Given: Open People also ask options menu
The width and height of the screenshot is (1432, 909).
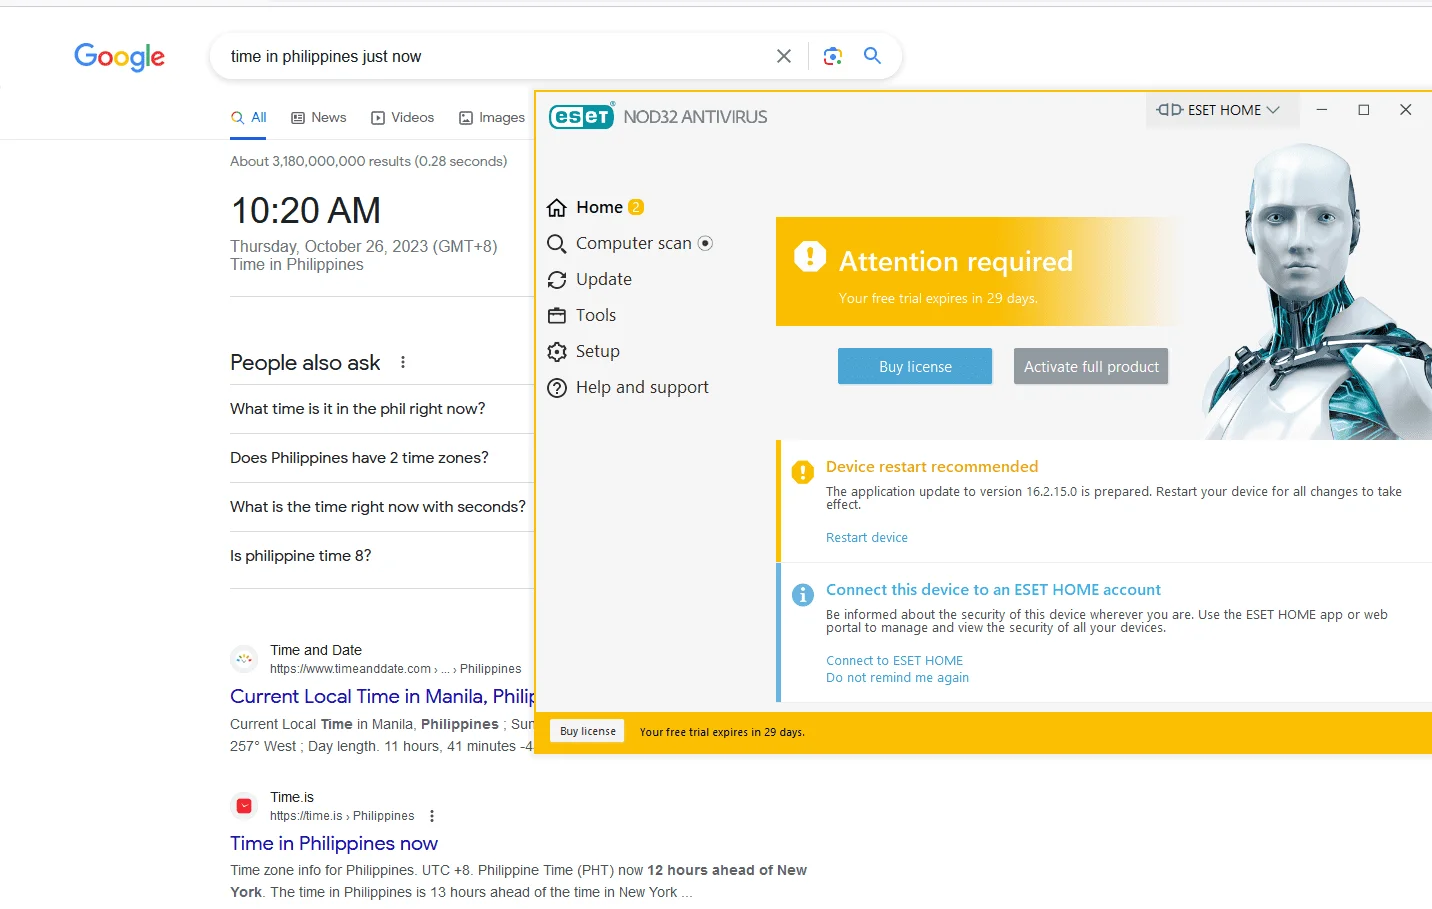Looking at the screenshot, I should [403, 362].
